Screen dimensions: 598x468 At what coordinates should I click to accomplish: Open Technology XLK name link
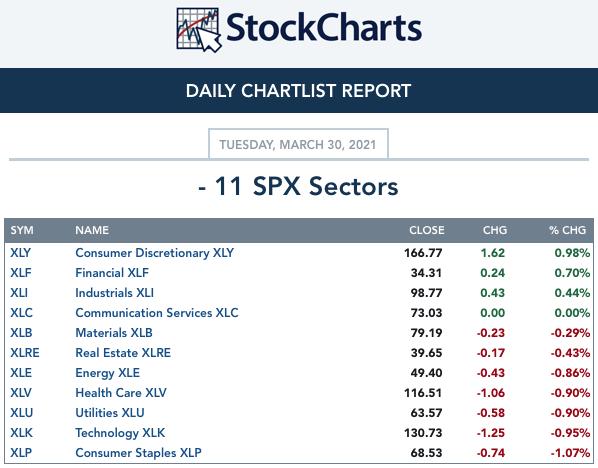(120, 433)
